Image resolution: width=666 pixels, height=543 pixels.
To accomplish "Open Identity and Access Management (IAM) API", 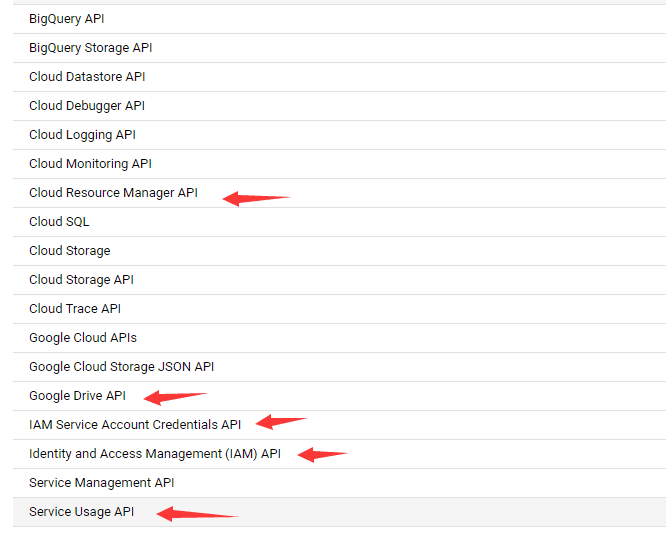I will 155,454.
